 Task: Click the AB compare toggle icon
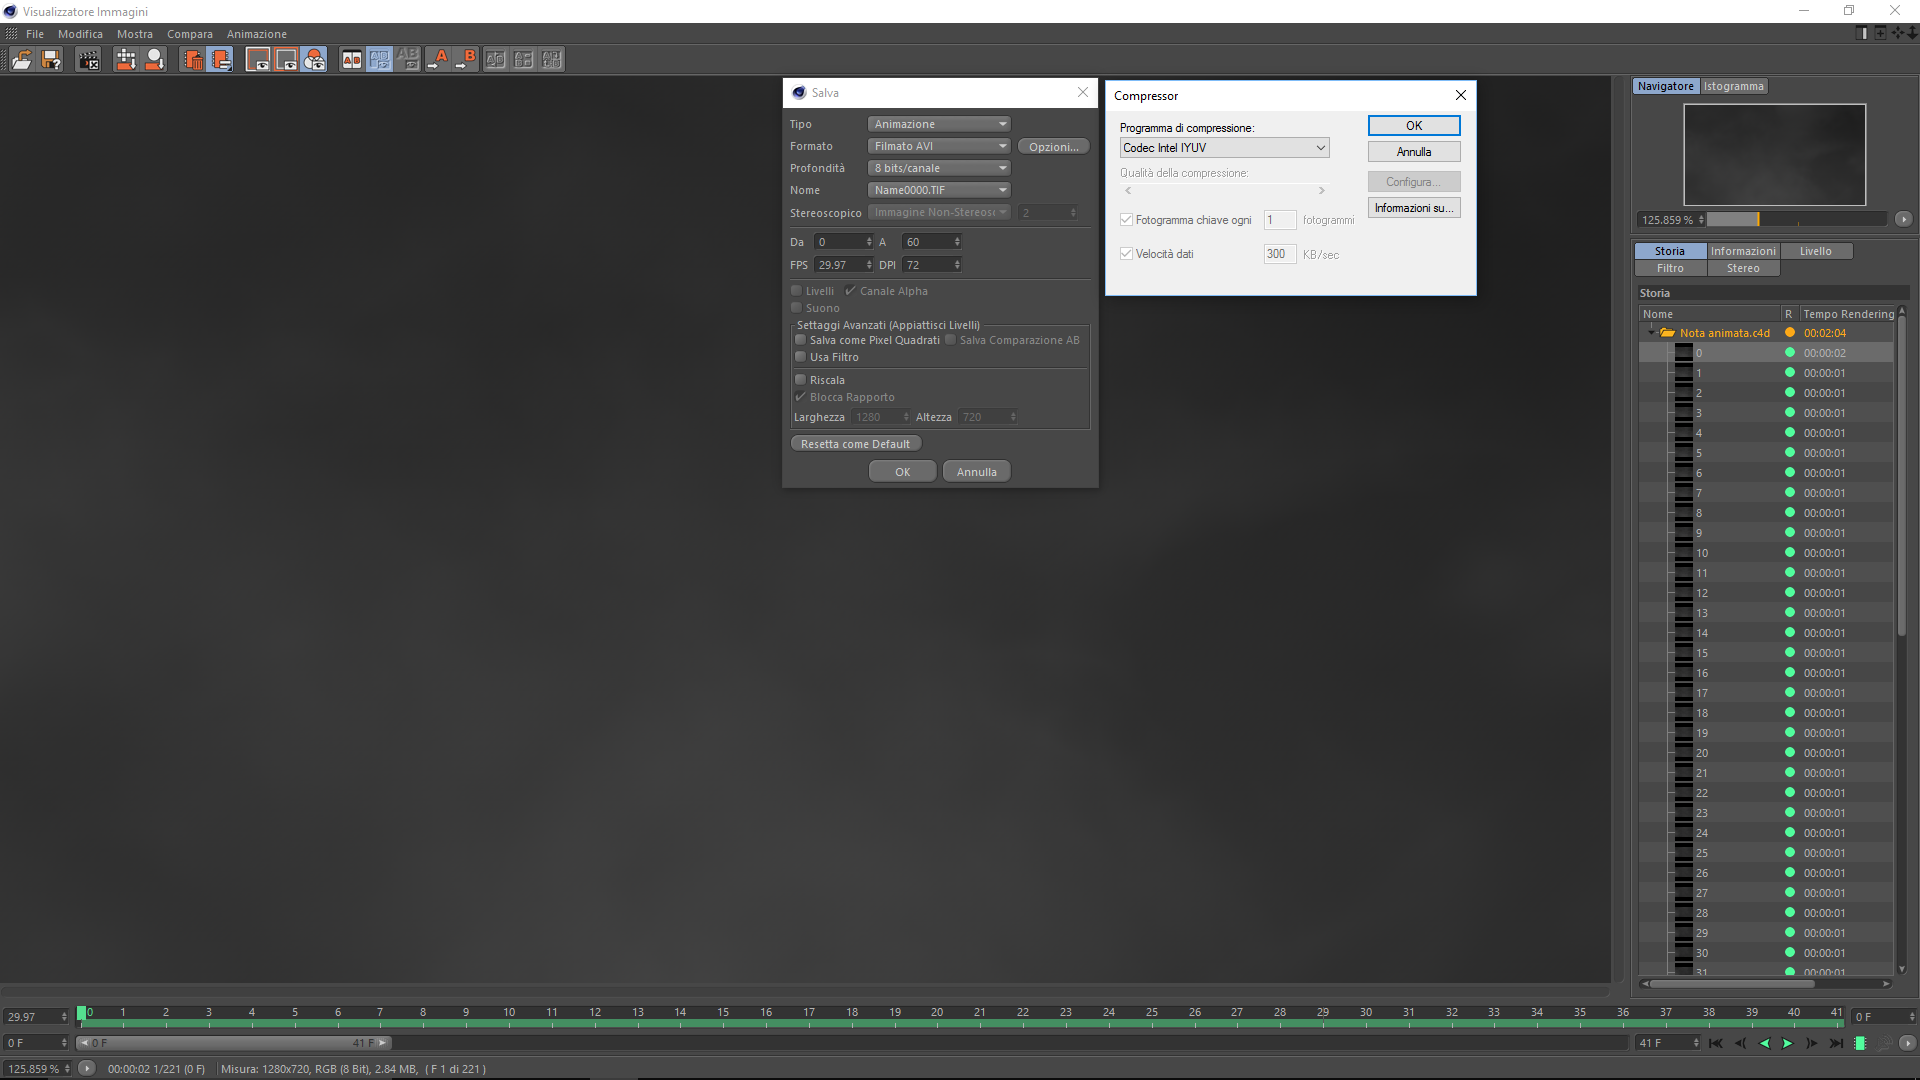click(x=352, y=60)
